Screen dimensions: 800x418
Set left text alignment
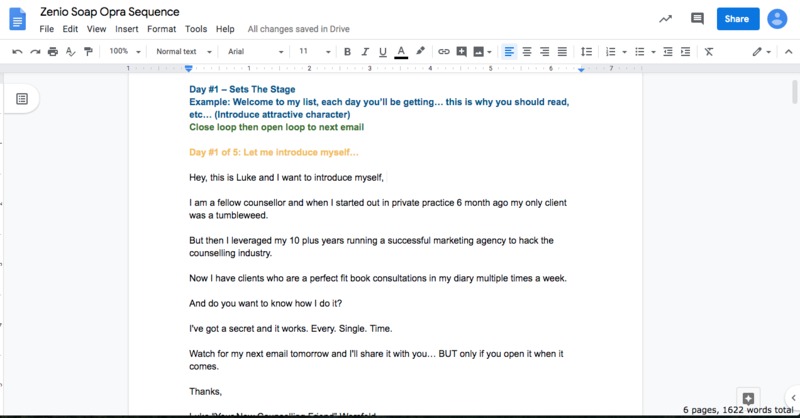click(509, 52)
